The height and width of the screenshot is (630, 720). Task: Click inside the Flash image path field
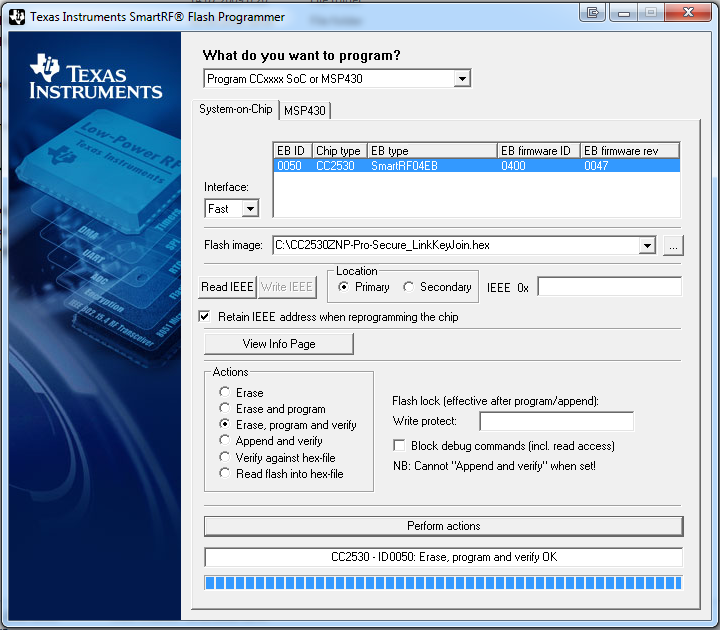click(x=456, y=245)
